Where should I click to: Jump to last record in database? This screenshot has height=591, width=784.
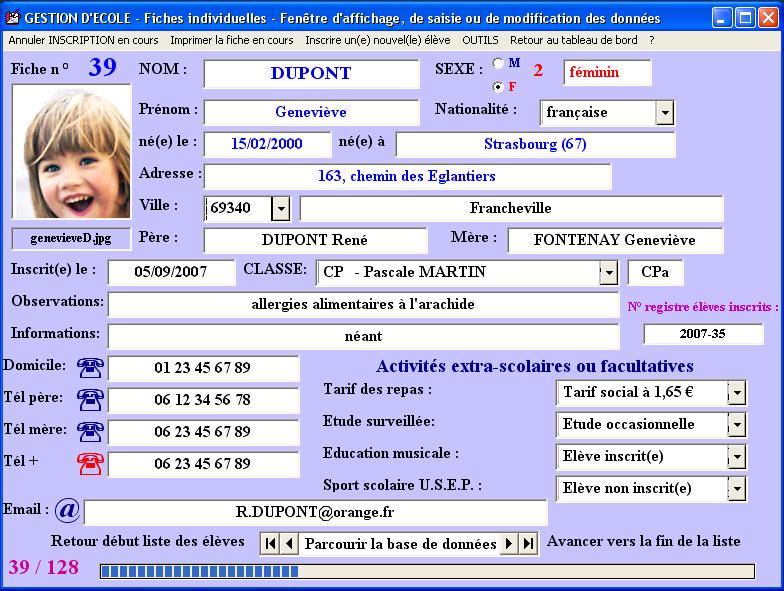click(528, 544)
